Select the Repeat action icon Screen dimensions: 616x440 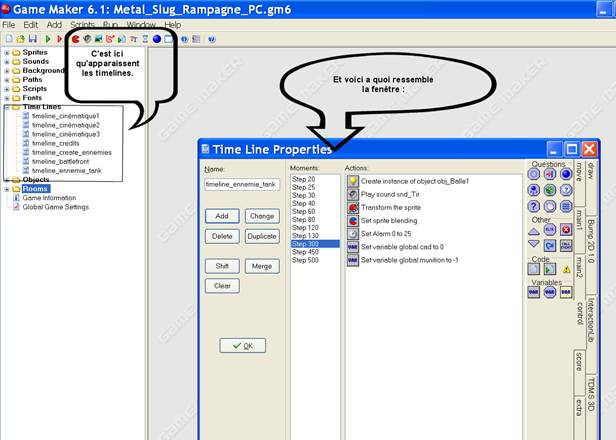tap(550, 246)
